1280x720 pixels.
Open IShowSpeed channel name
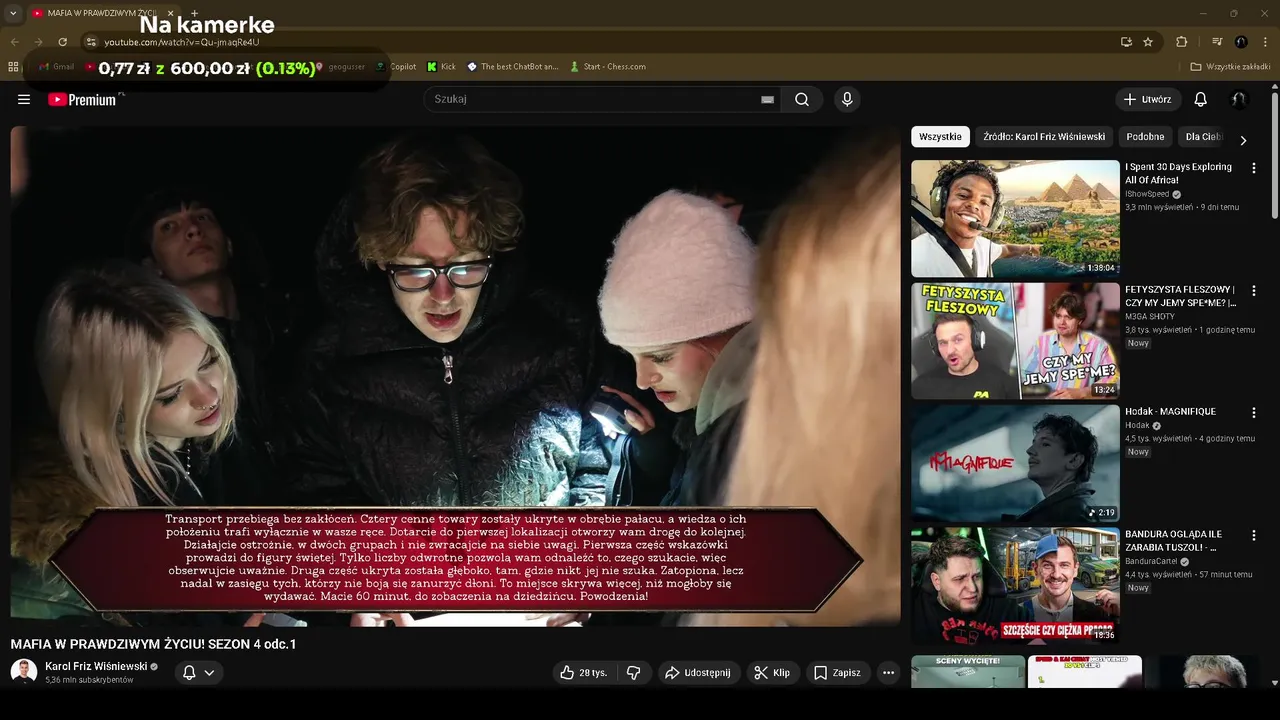point(1147,194)
